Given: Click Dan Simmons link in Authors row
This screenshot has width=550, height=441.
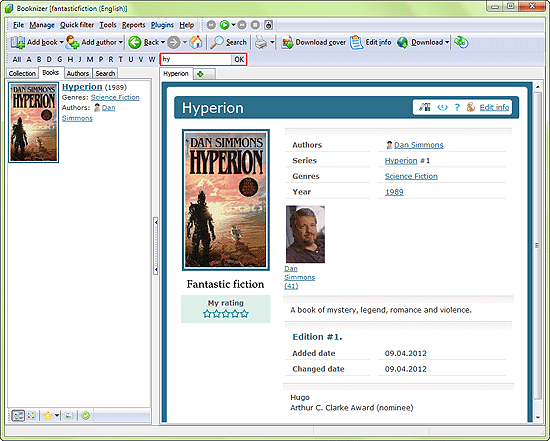Looking at the screenshot, I should pos(418,145).
